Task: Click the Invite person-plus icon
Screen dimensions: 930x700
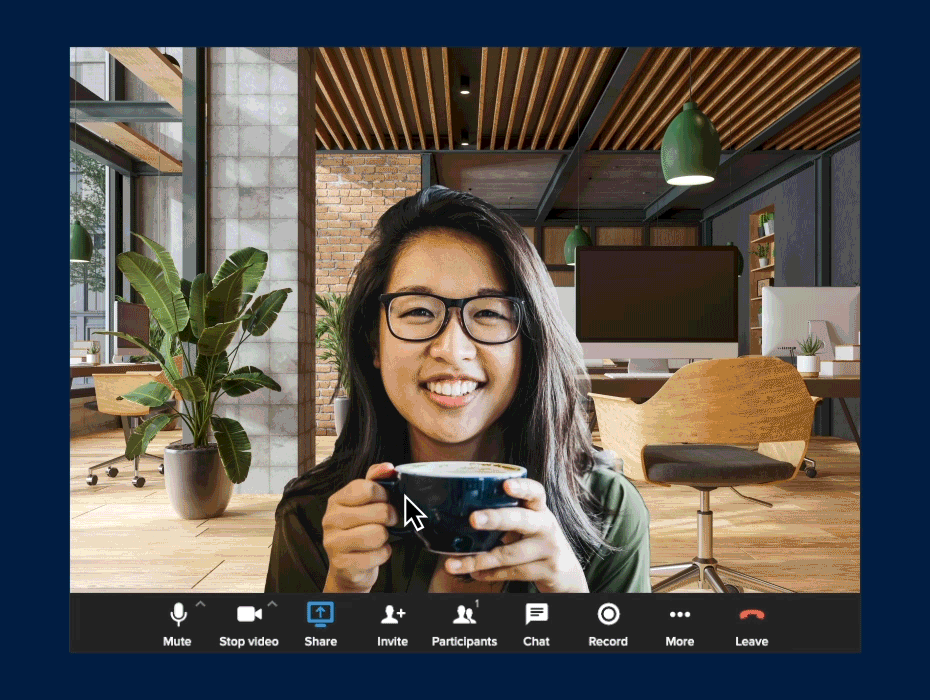Action: (392, 614)
